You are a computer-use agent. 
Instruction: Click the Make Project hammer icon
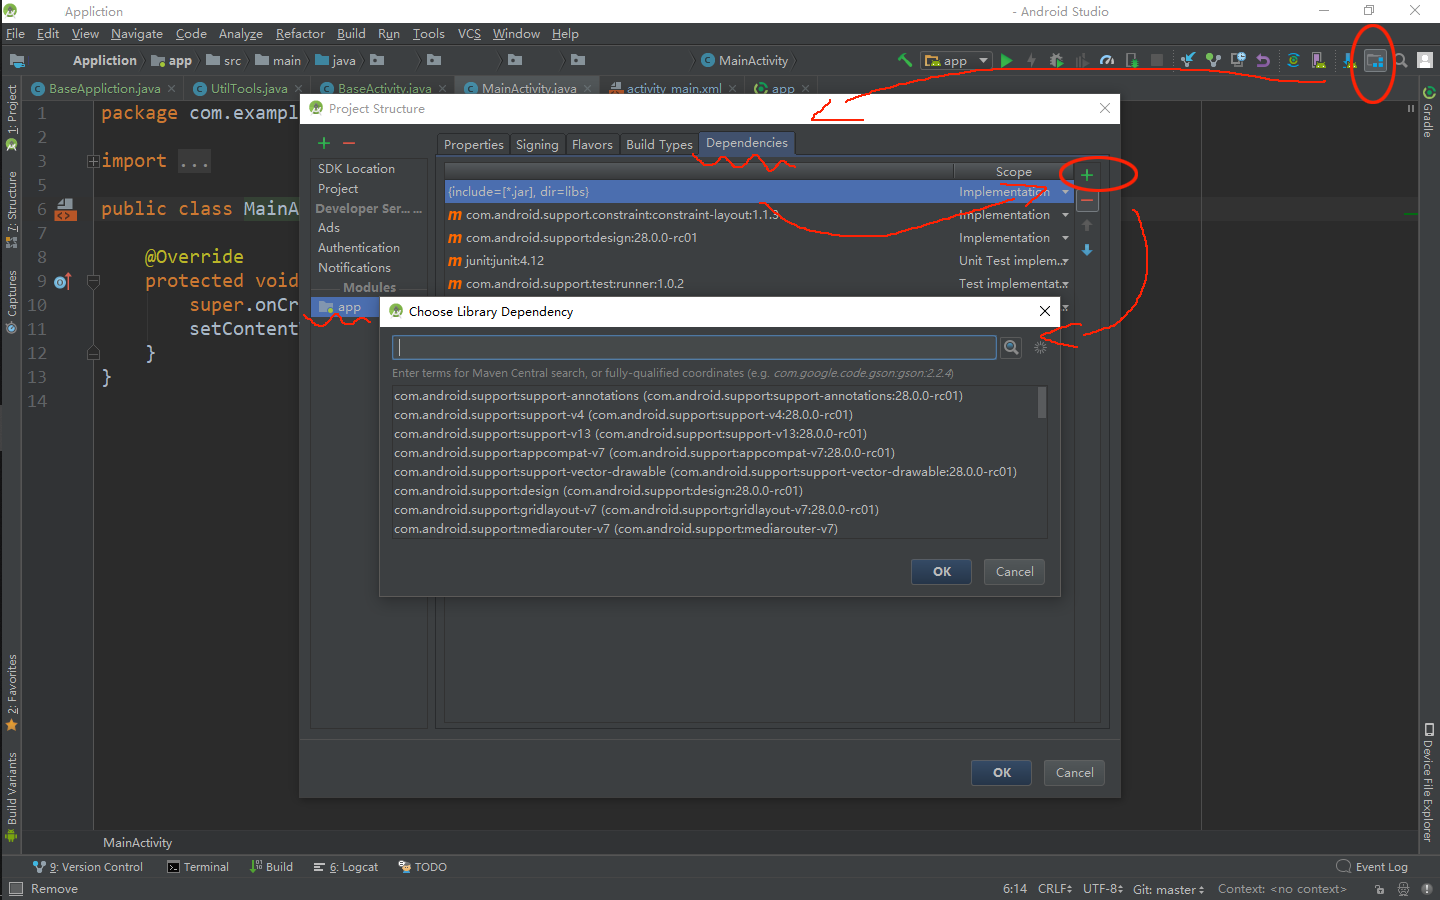tap(904, 60)
